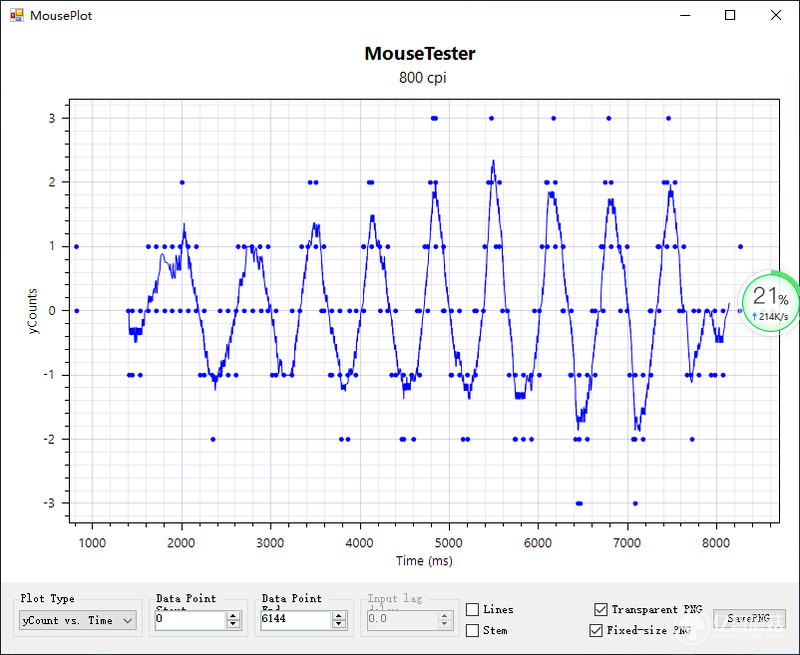This screenshot has height=655, width=800.
Task: Click the MouseTester chart title
Action: (420, 54)
